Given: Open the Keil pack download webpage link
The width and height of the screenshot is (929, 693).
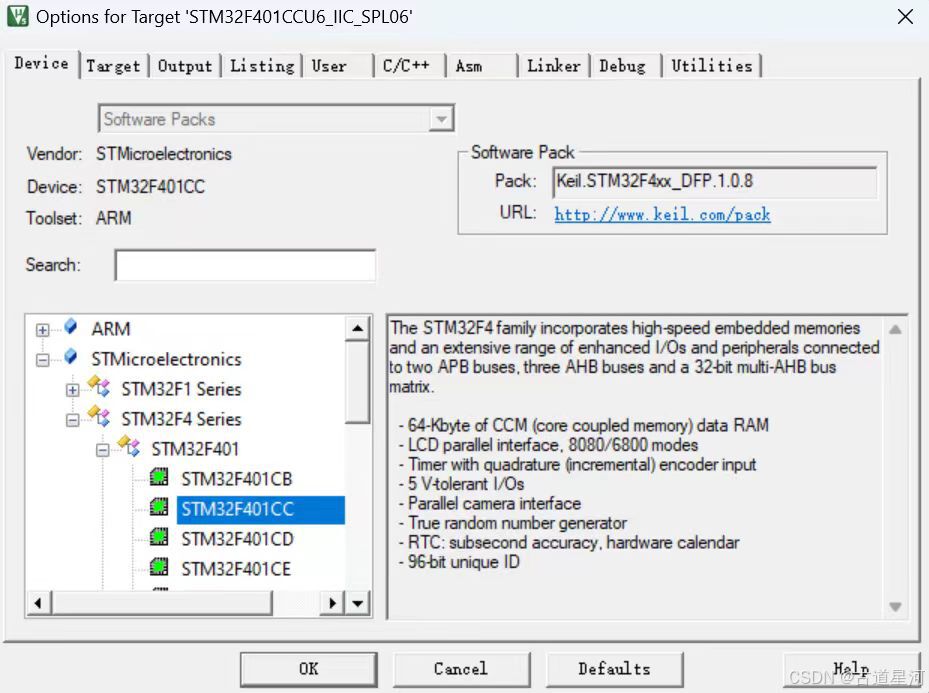Looking at the screenshot, I should pyautogui.click(x=662, y=216).
